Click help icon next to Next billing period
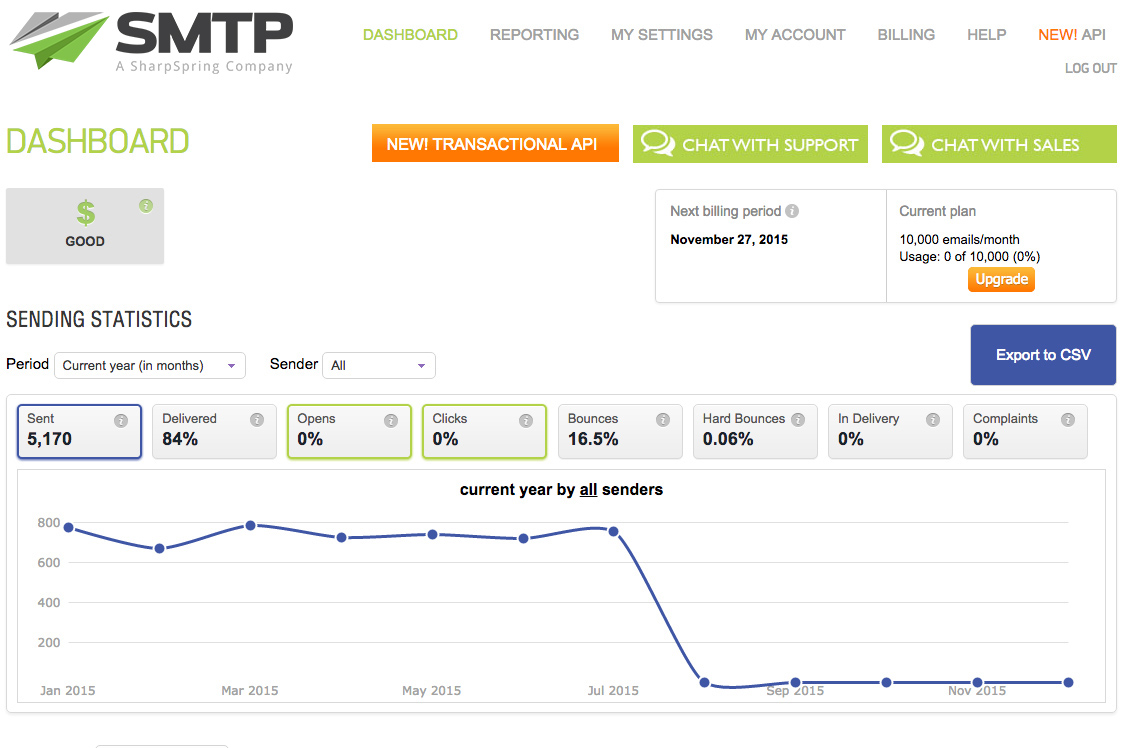This screenshot has height=748, width=1136. (792, 211)
